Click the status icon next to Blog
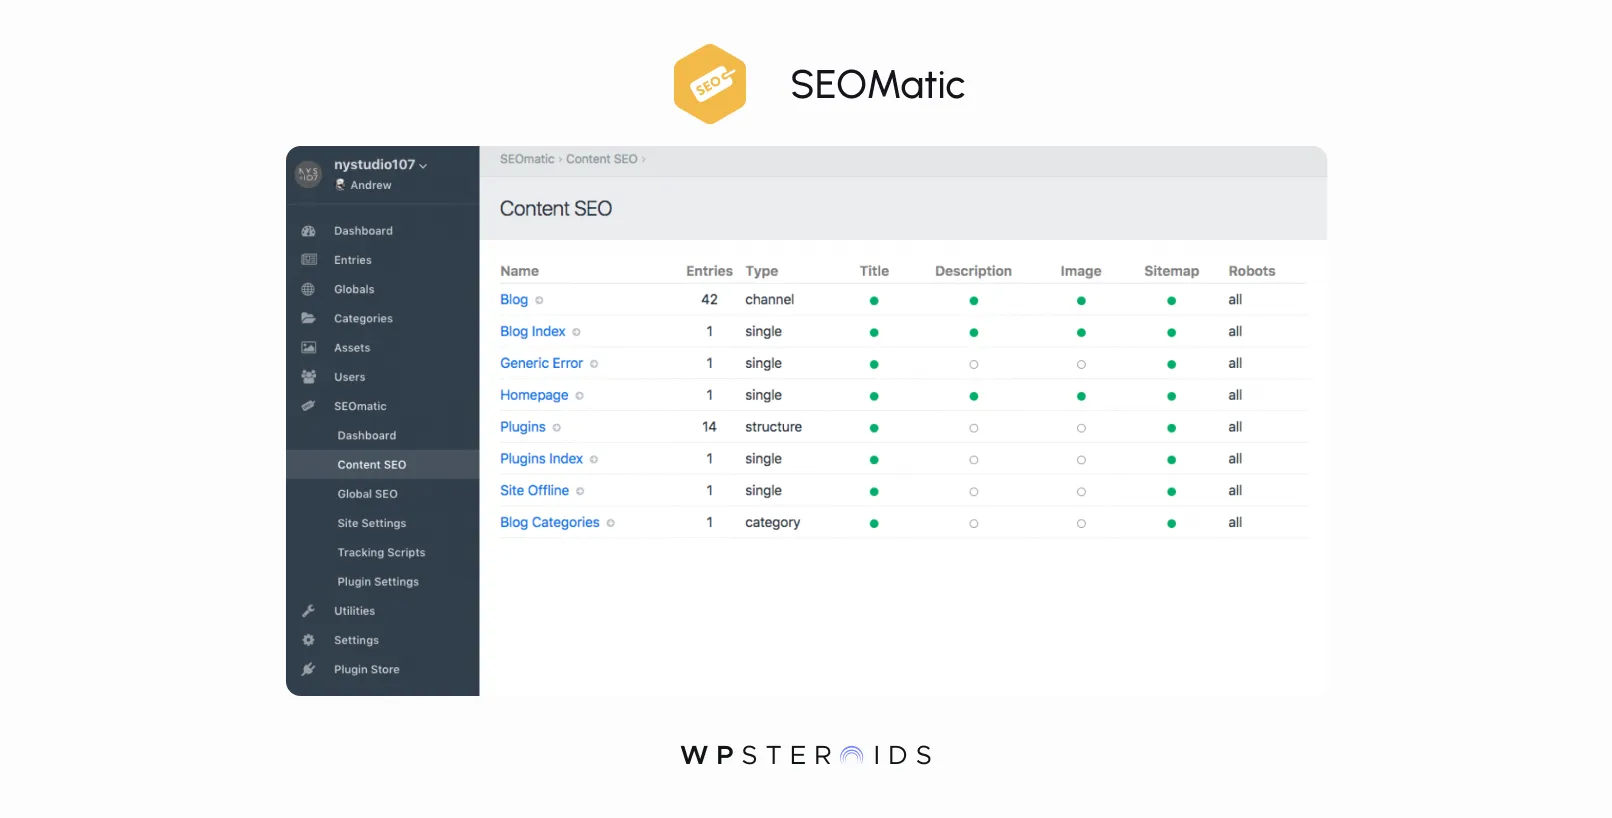The height and width of the screenshot is (818, 1612). tap(539, 300)
